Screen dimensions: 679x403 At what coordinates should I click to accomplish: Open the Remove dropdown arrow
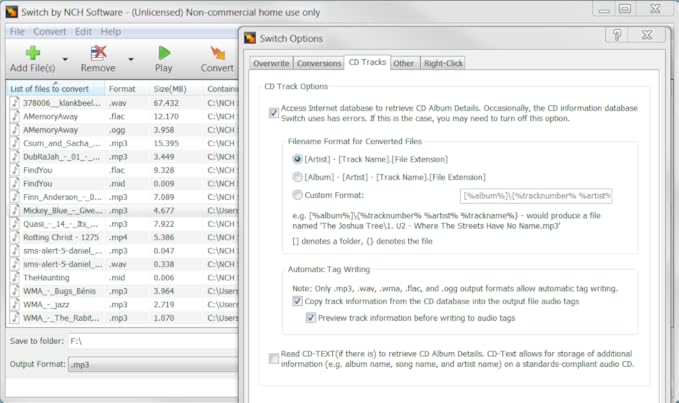(131, 59)
